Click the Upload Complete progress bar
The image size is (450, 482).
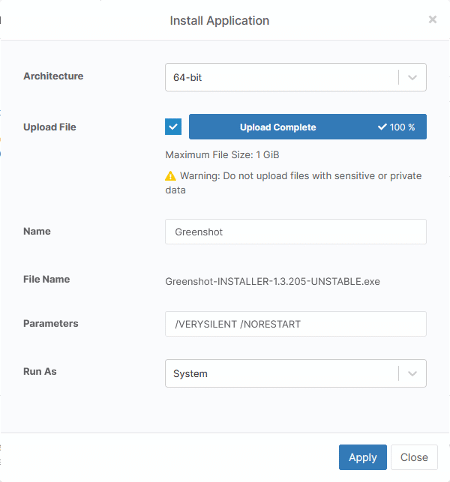(308, 127)
